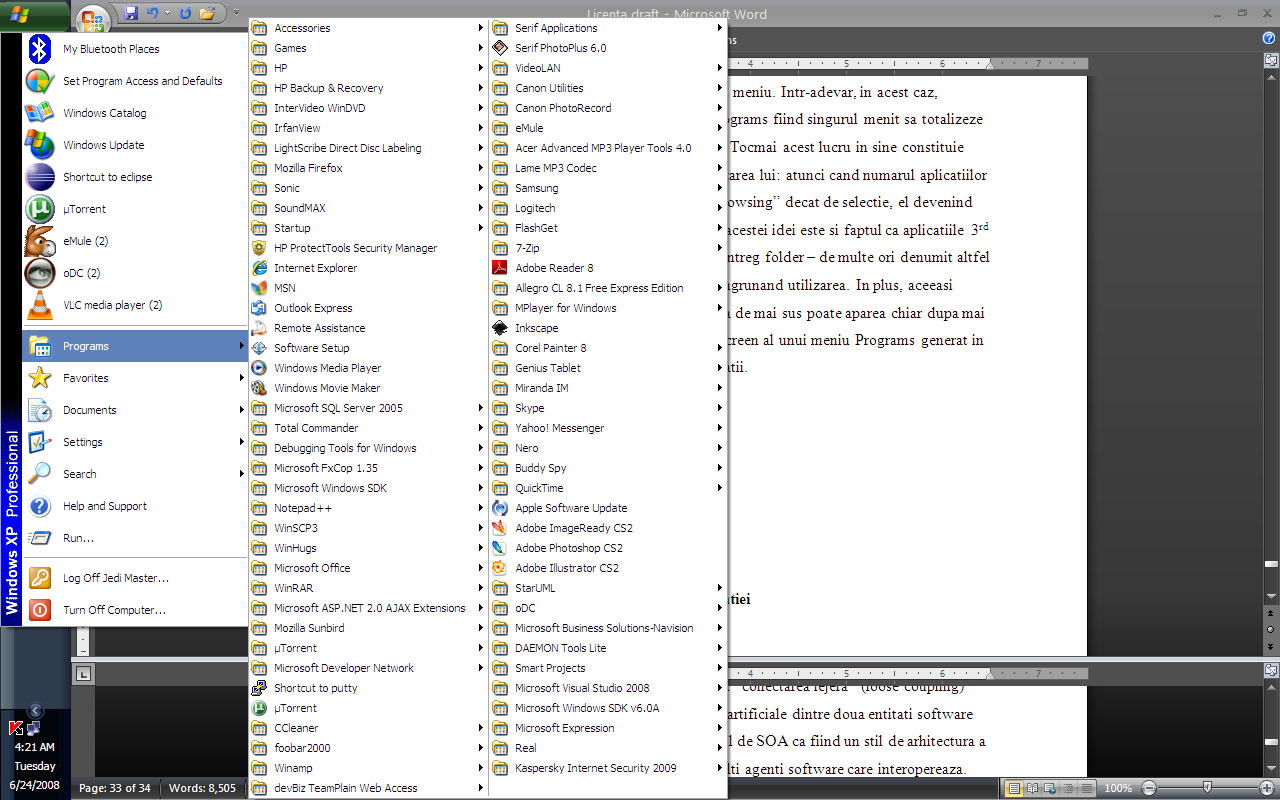Click the Word Help question mark icon
The height and width of the screenshot is (800, 1280).
point(1269,39)
